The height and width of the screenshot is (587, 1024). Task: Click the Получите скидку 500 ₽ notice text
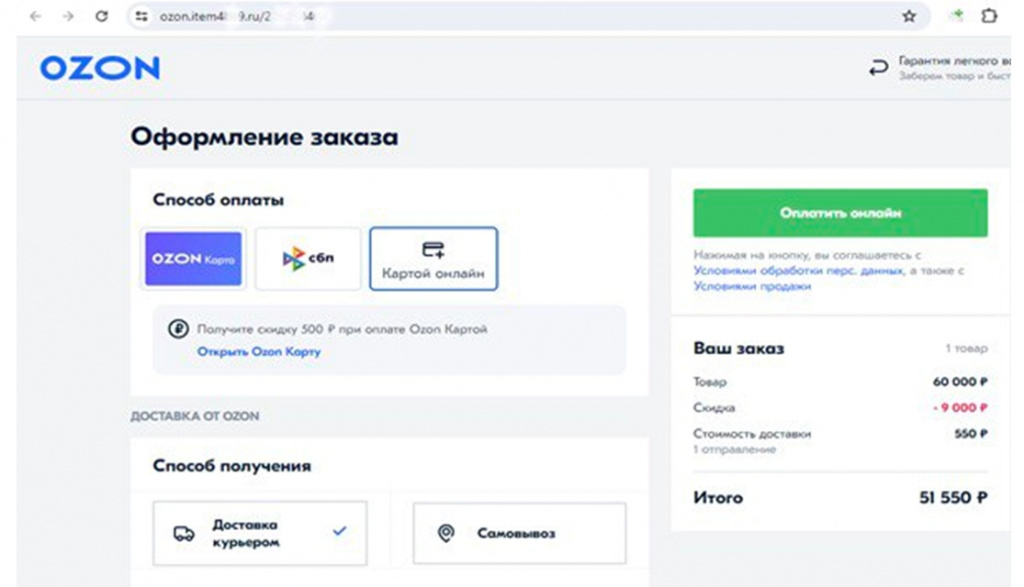pyautogui.click(x=342, y=329)
